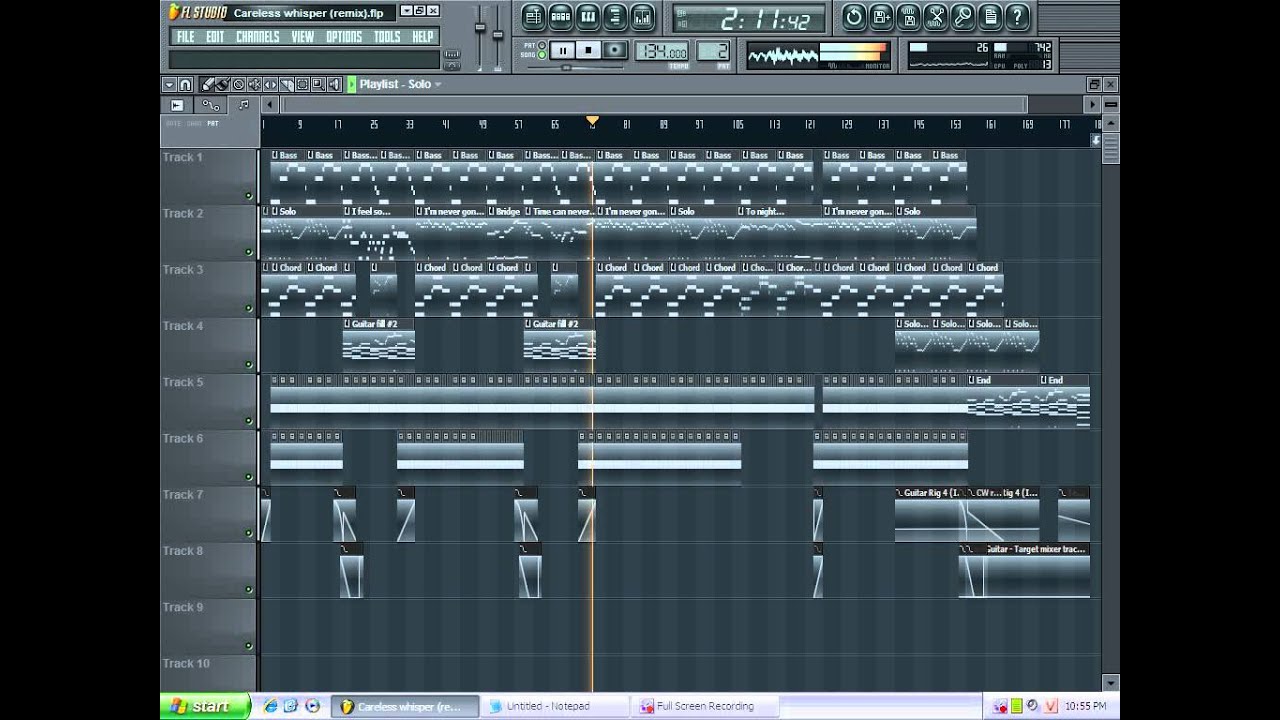This screenshot has height=720, width=1280.
Task: Open the VIEW menu
Action: (303, 37)
